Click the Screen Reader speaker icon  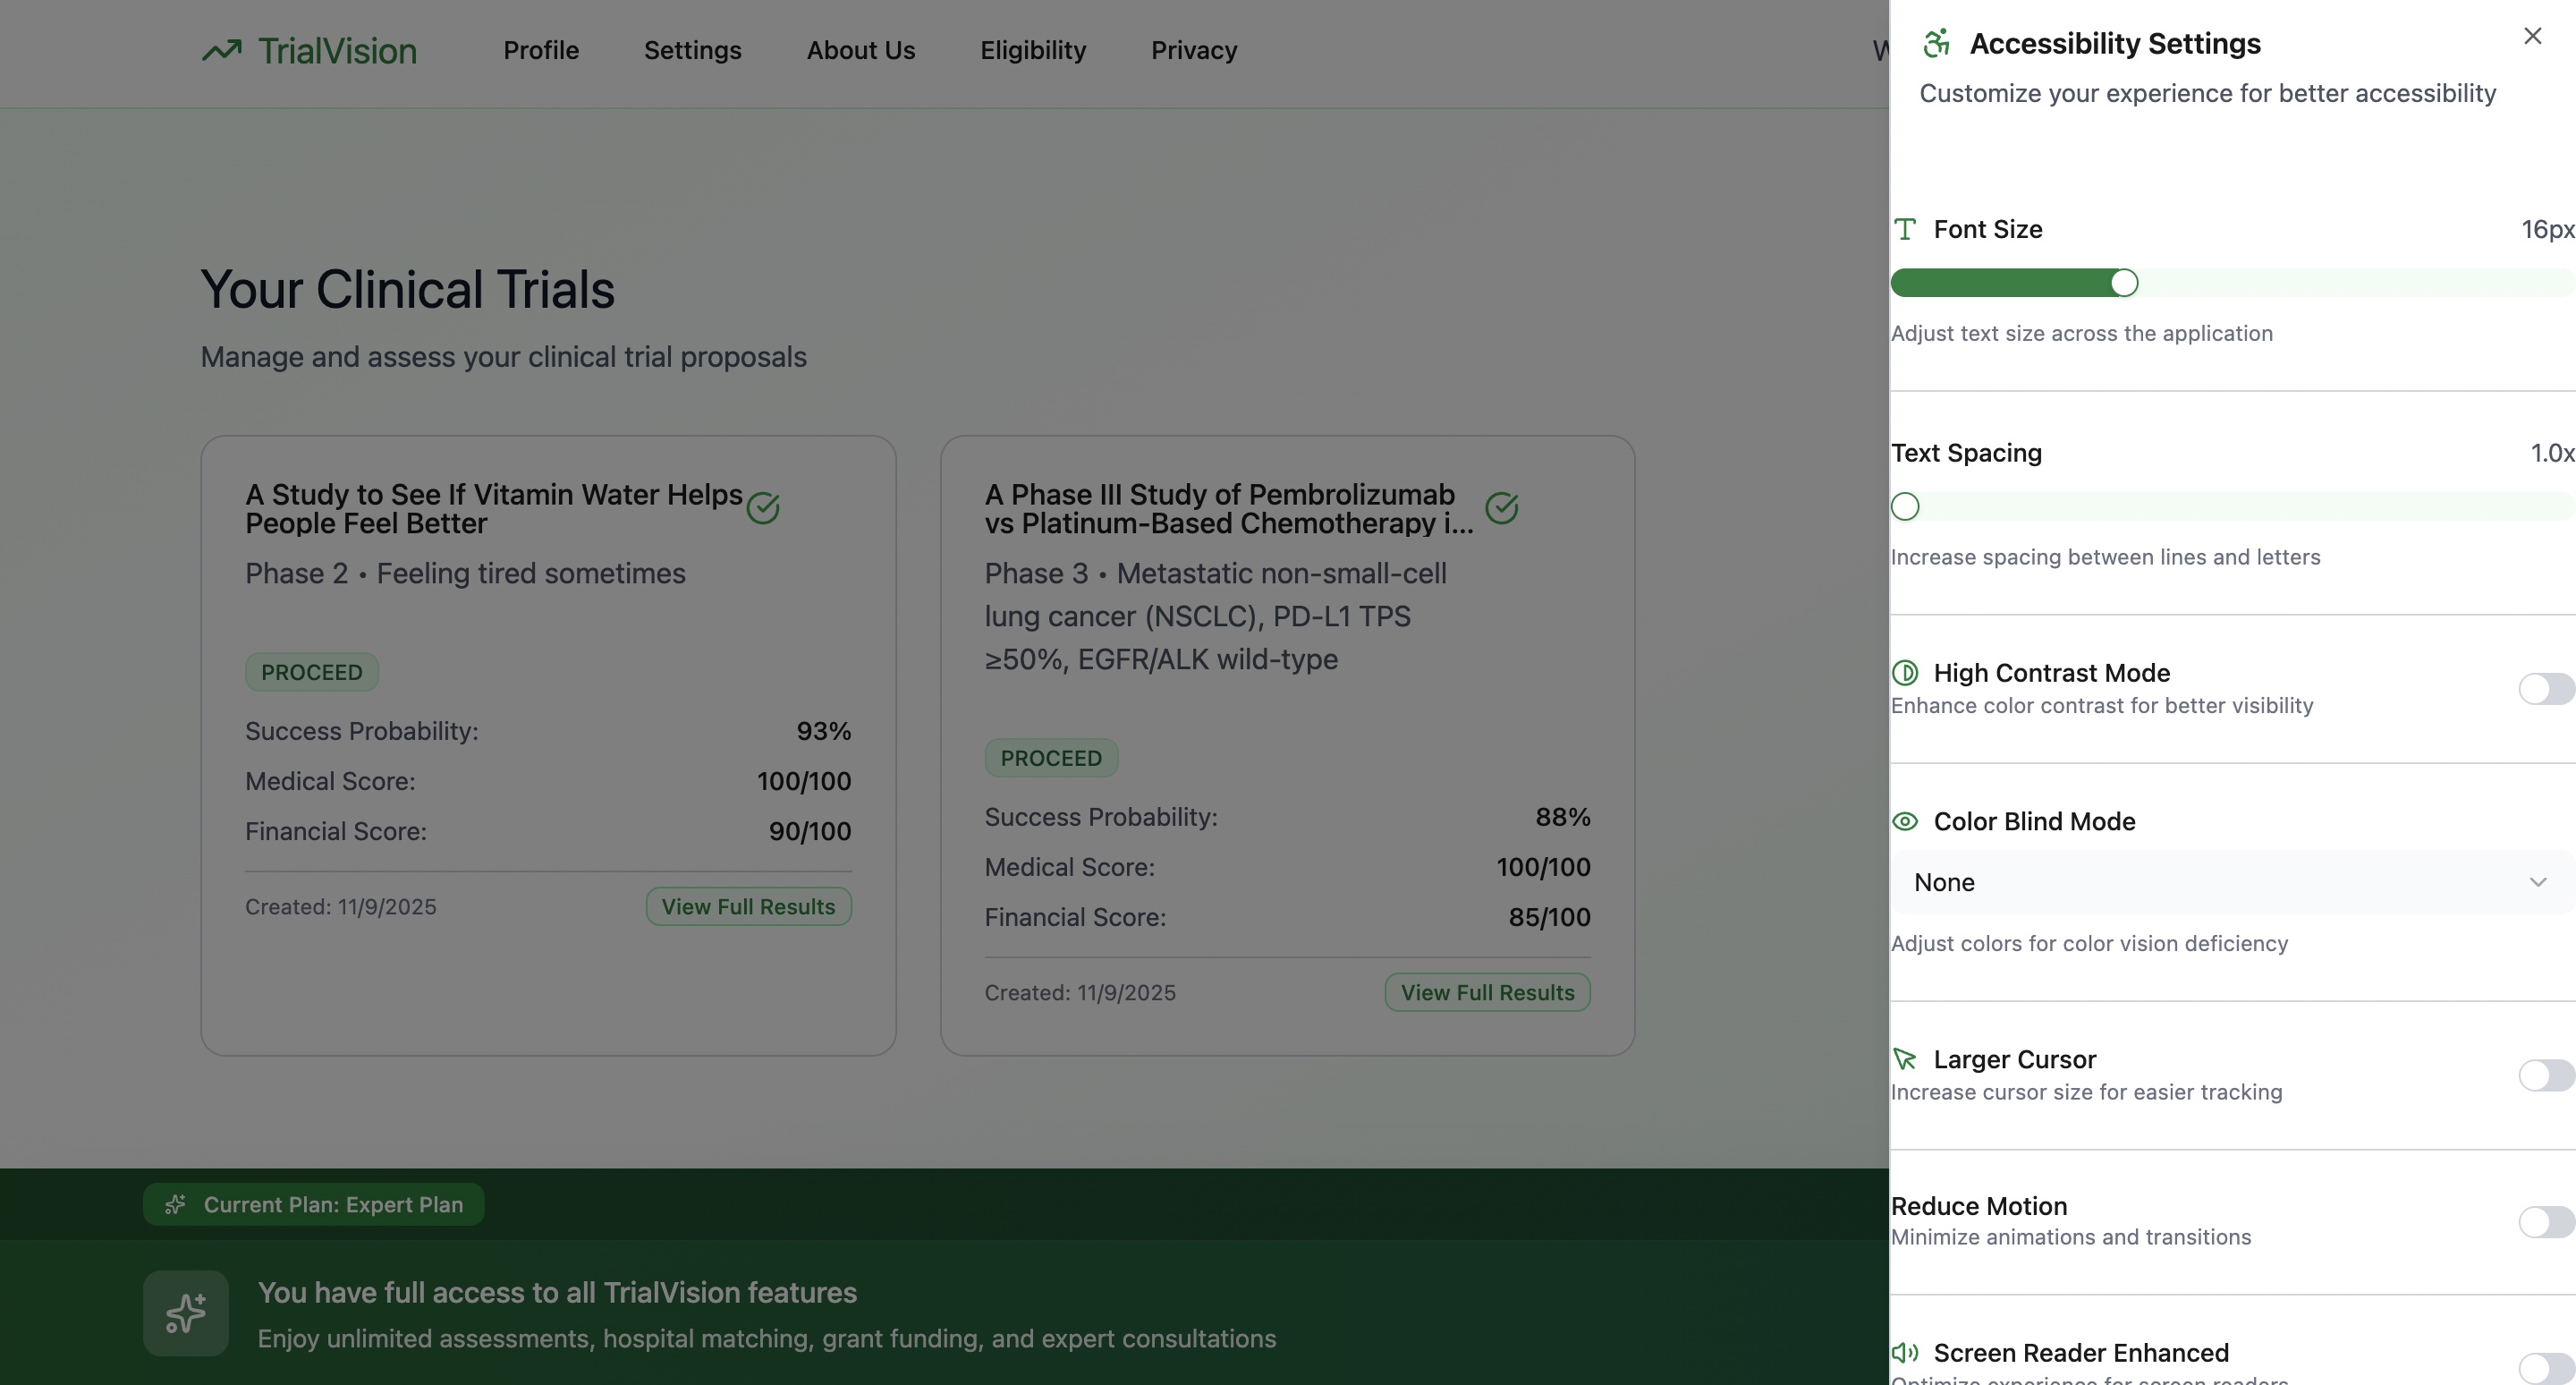pyautogui.click(x=1905, y=1353)
